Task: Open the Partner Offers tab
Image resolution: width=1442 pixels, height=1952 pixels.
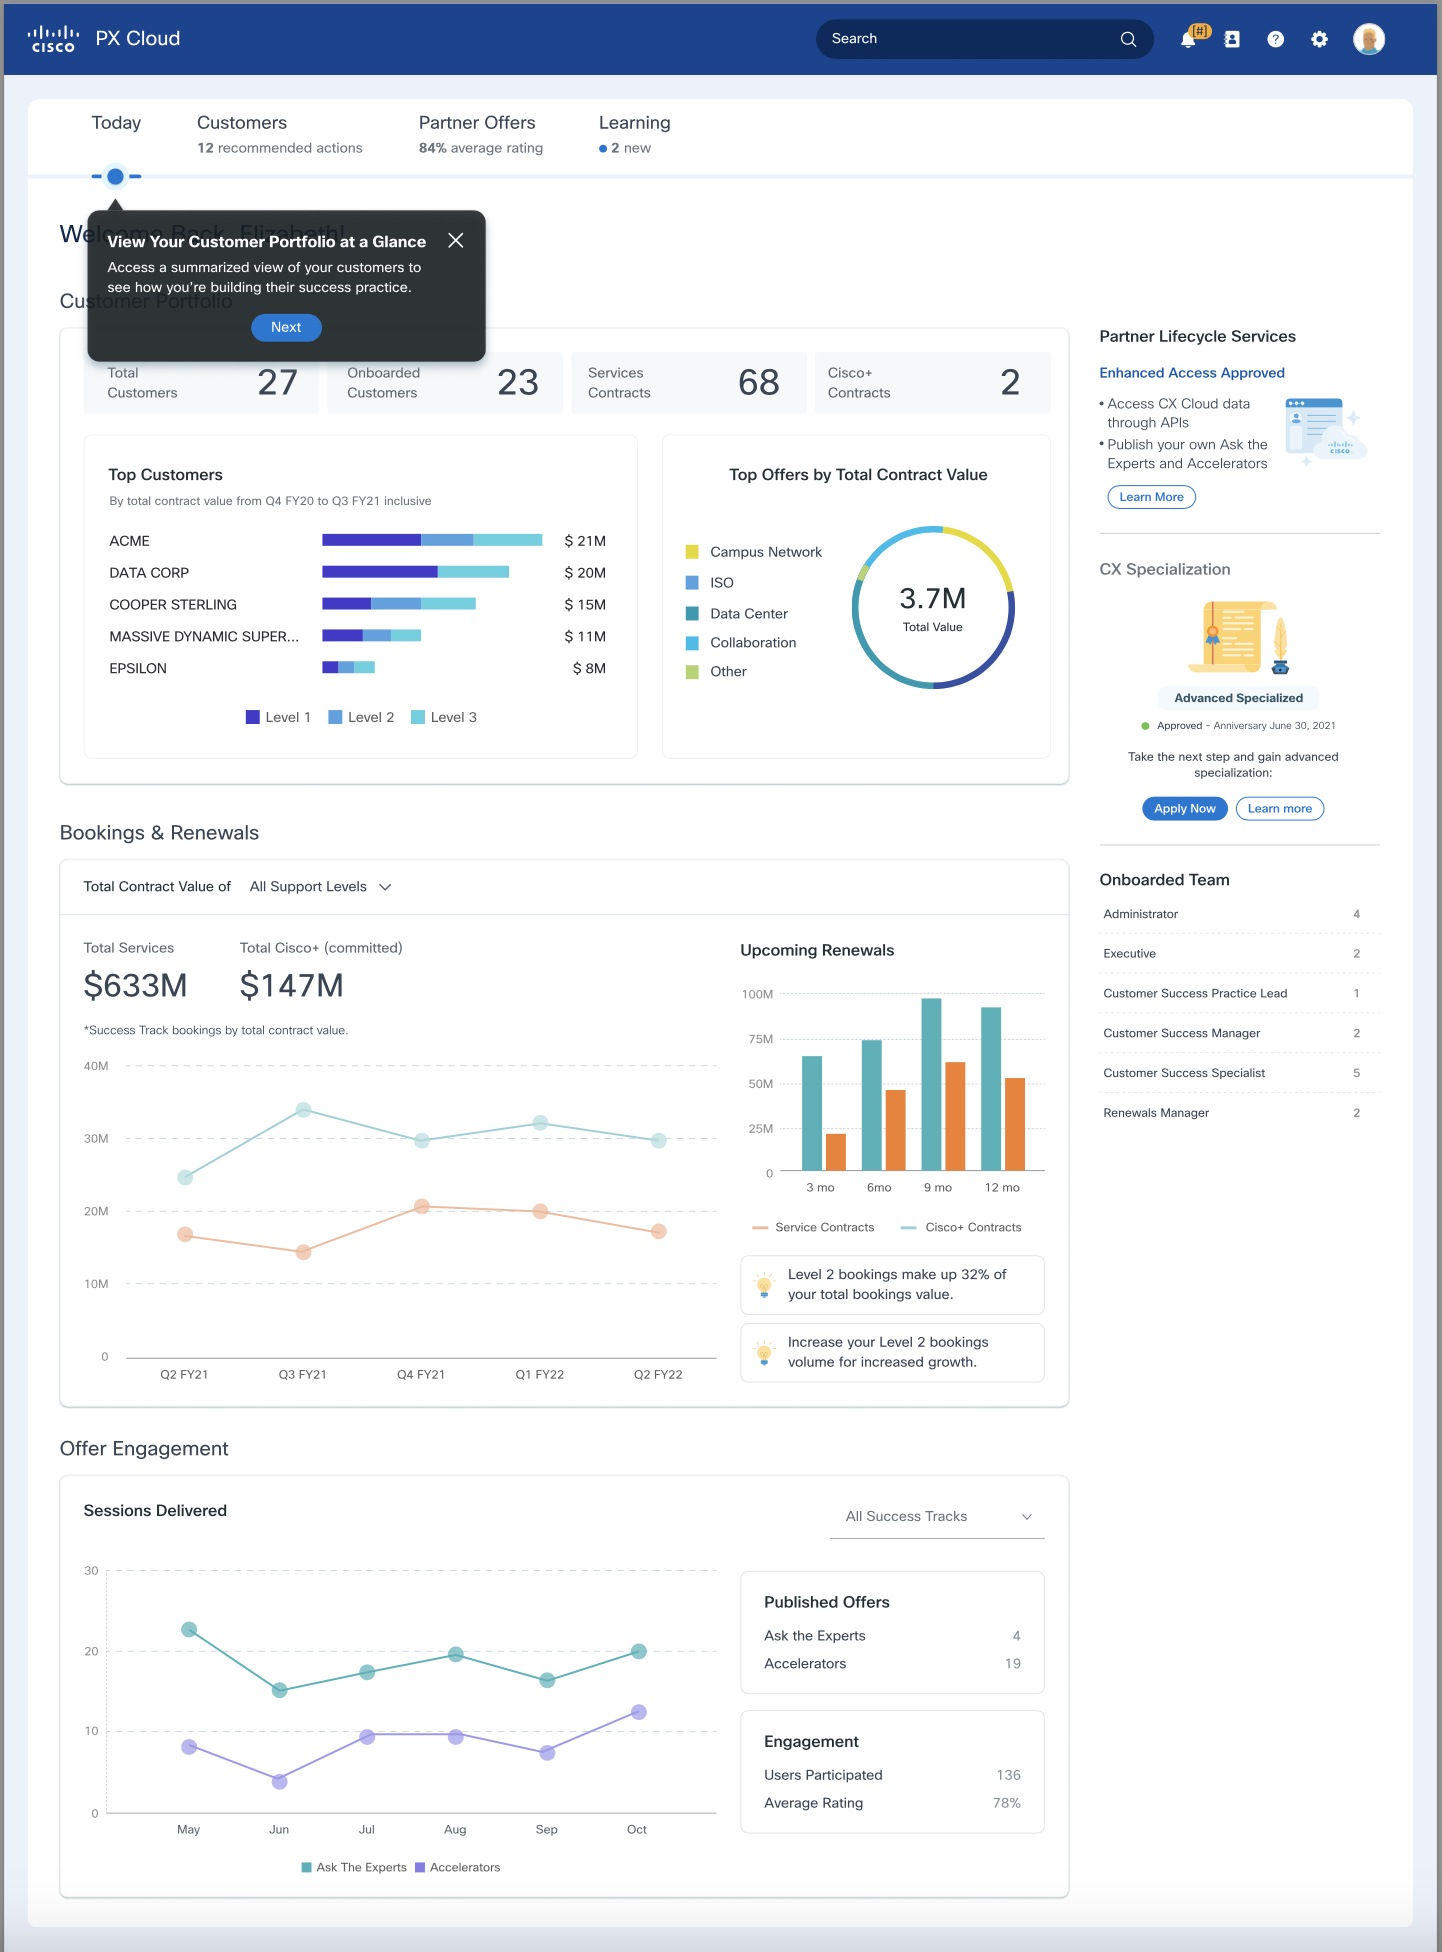Action: click(477, 123)
